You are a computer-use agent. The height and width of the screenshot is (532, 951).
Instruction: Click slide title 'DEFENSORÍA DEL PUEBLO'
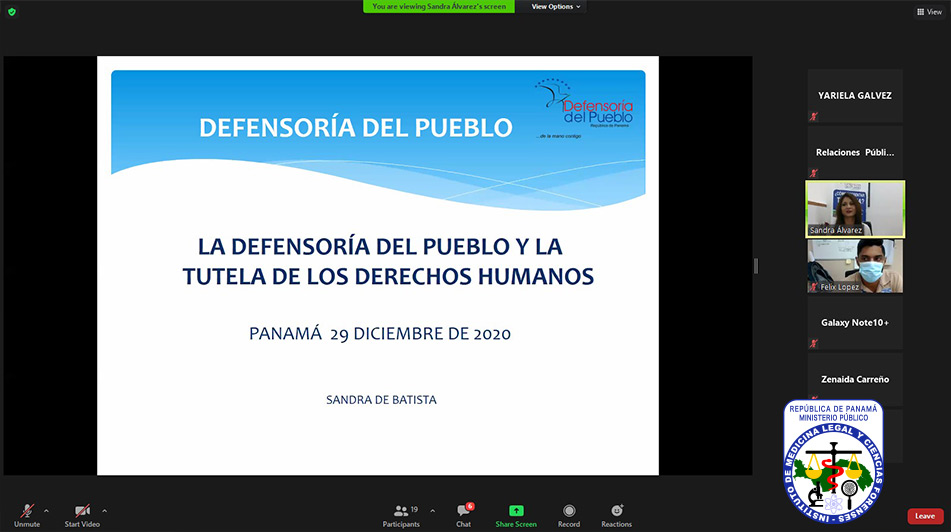pos(356,128)
